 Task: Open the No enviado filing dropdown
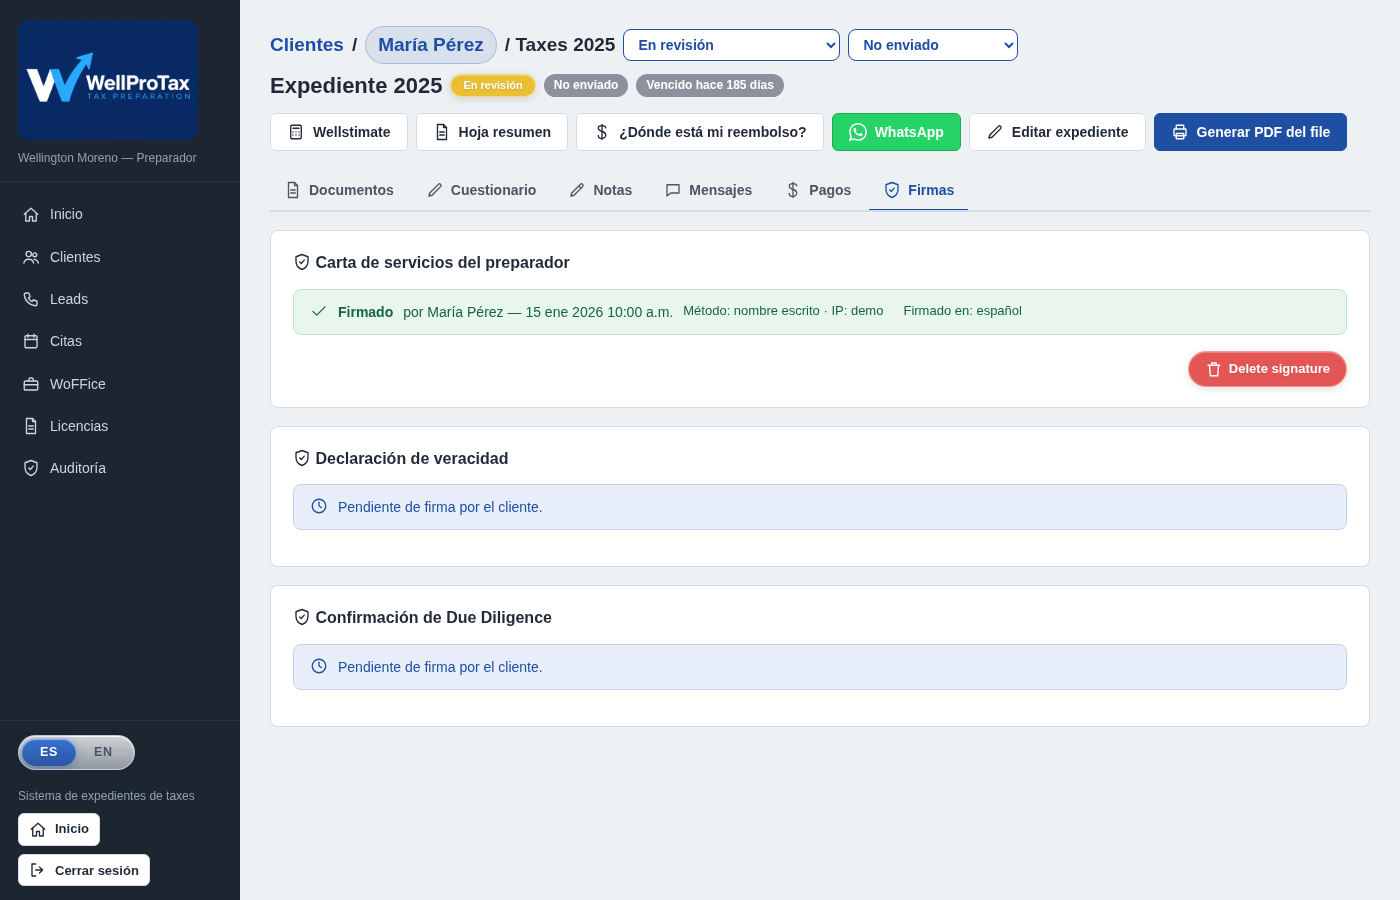[x=933, y=45]
